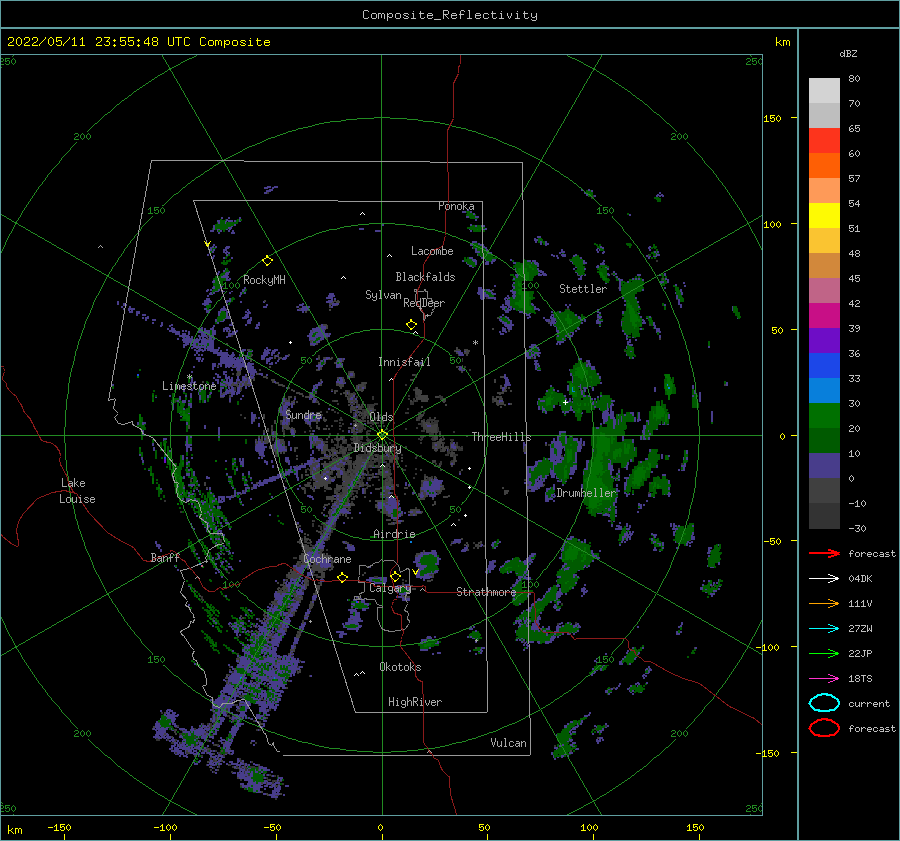Click the Drumheller city label
900x841 pixels.
[x=585, y=493]
